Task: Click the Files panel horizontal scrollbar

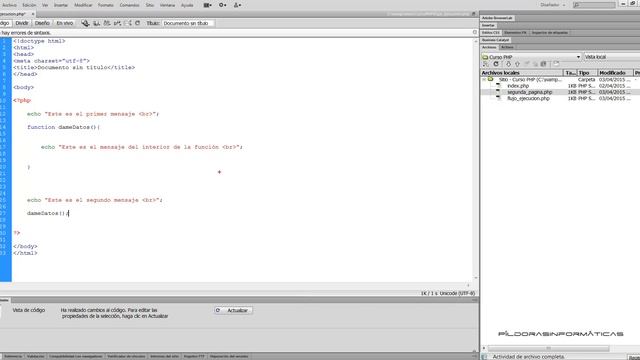Action: 548,348
